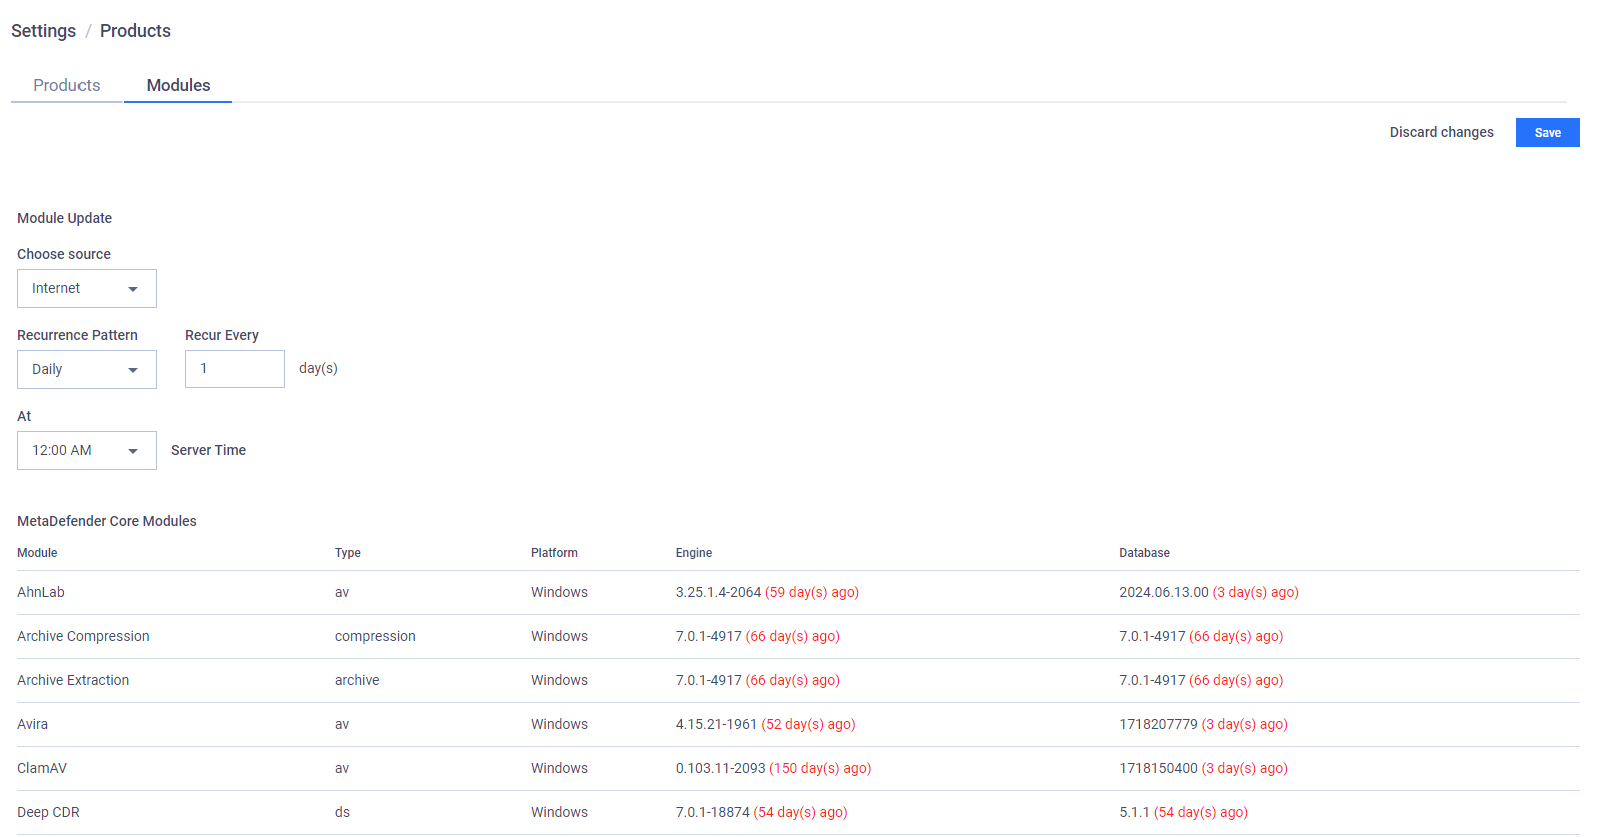
Task: Click ClamAV engine version 0.103.11-2093
Action: 720,768
